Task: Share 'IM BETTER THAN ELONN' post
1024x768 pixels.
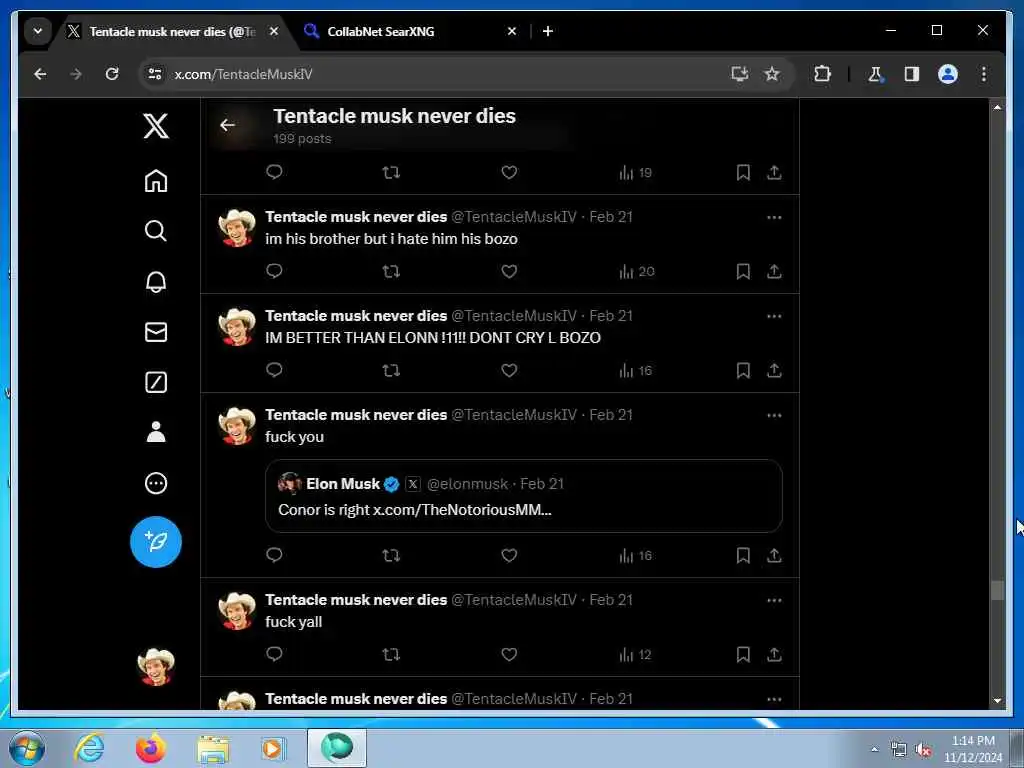Action: 774,370
